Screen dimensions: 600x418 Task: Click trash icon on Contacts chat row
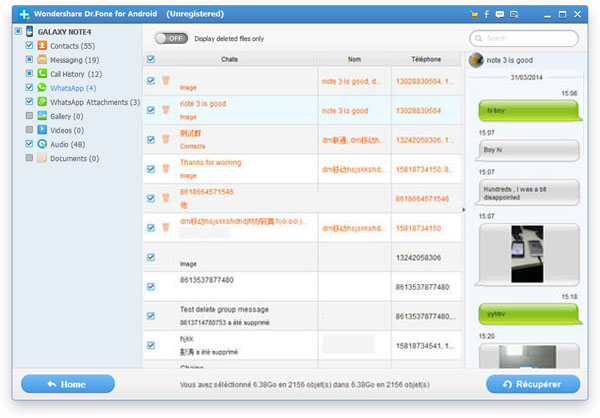166,139
